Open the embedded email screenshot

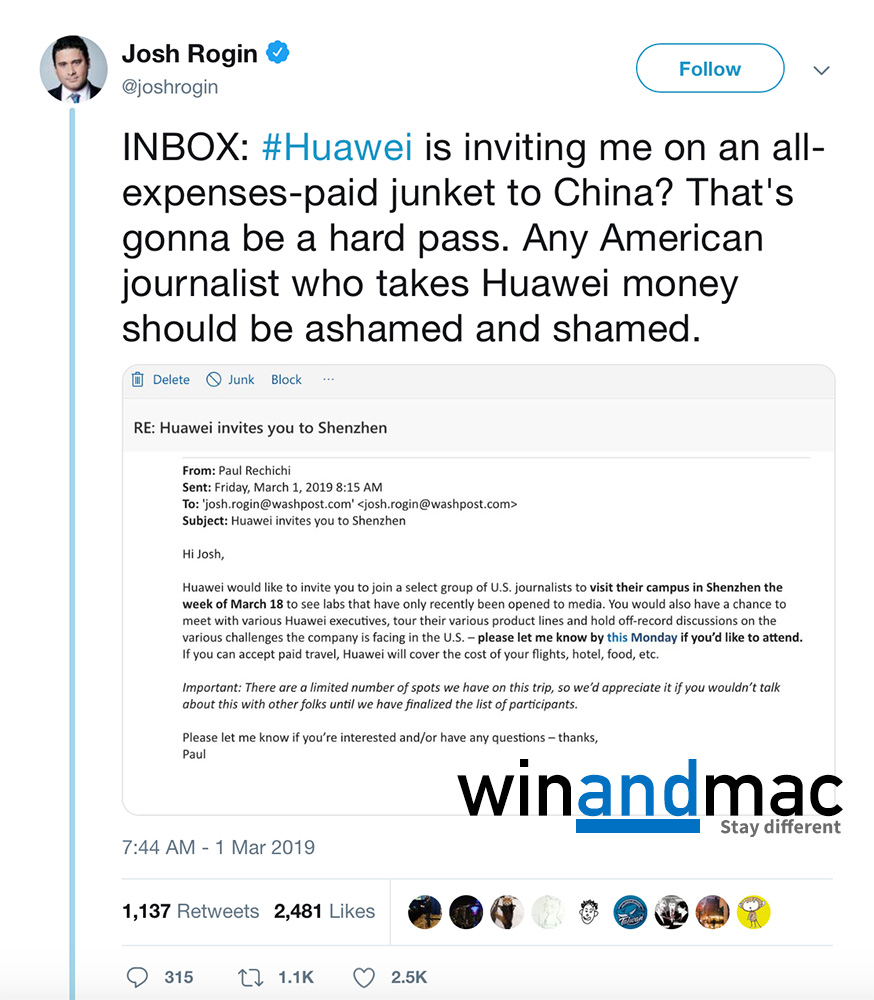click(x=478, y=590)
